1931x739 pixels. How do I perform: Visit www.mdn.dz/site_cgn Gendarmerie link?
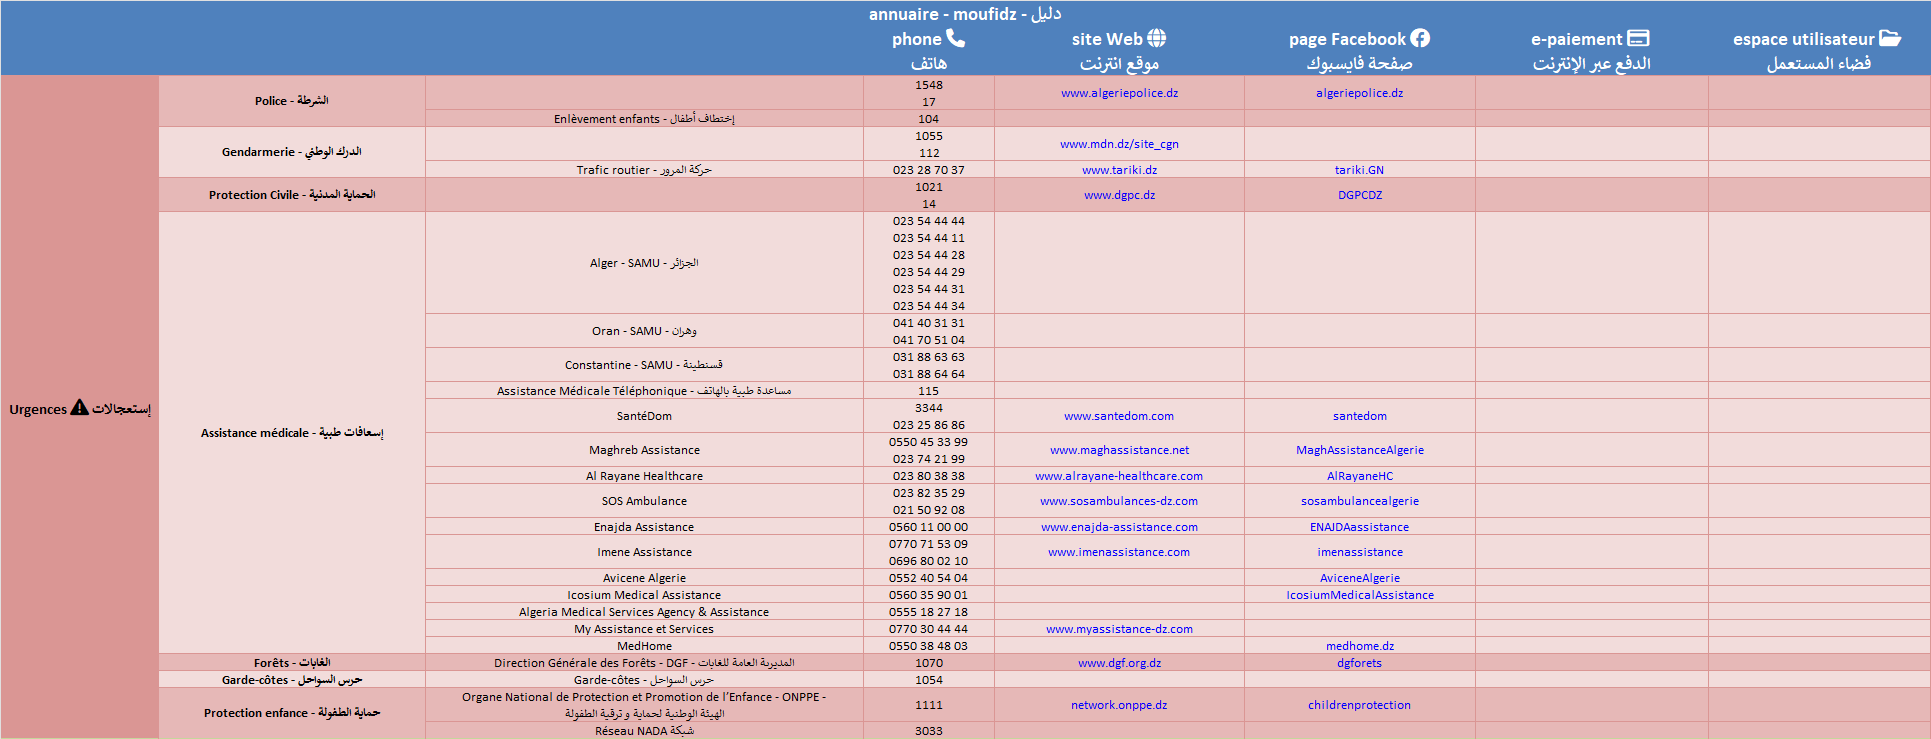click(1119, 144)
